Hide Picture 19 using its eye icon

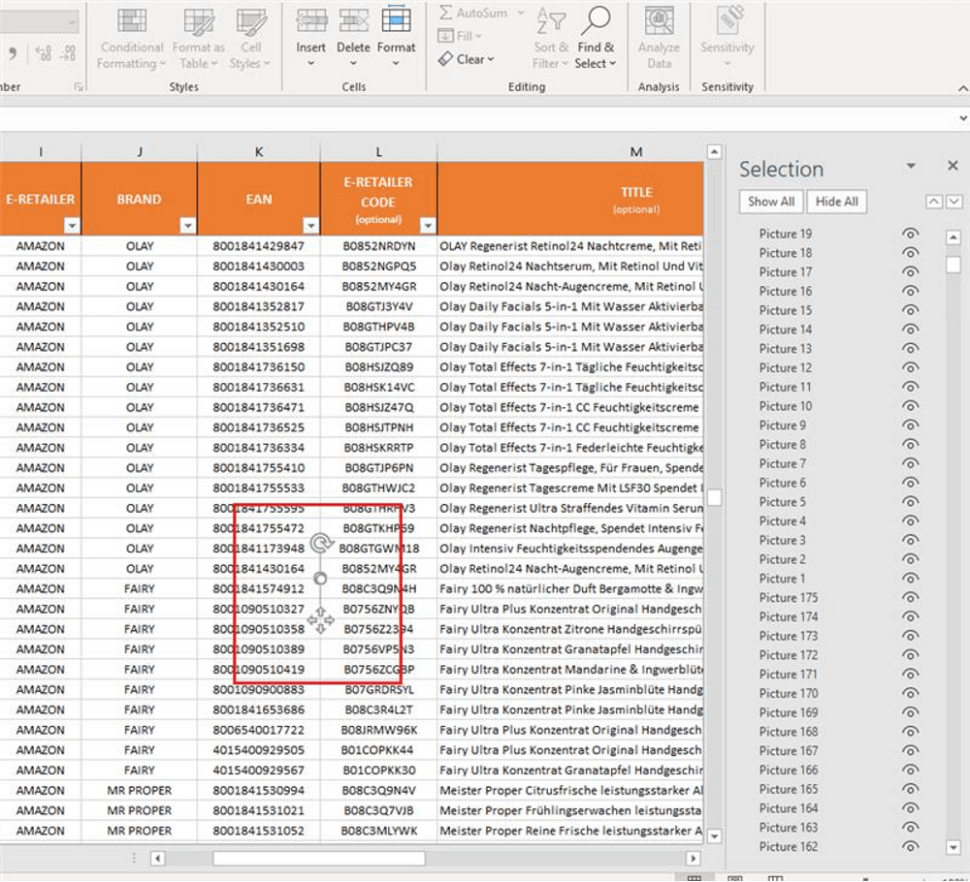pos(910,233)
